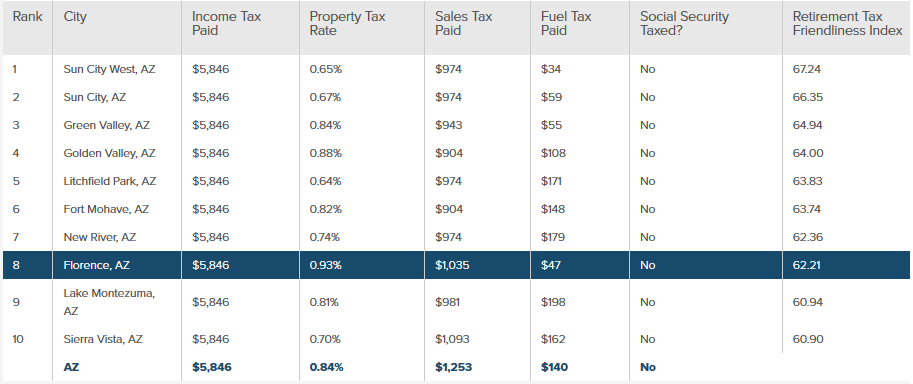Click the Retirement Tax Friendliness Index header
Viewport: 913px width, 384px height.
pos(847,24)
